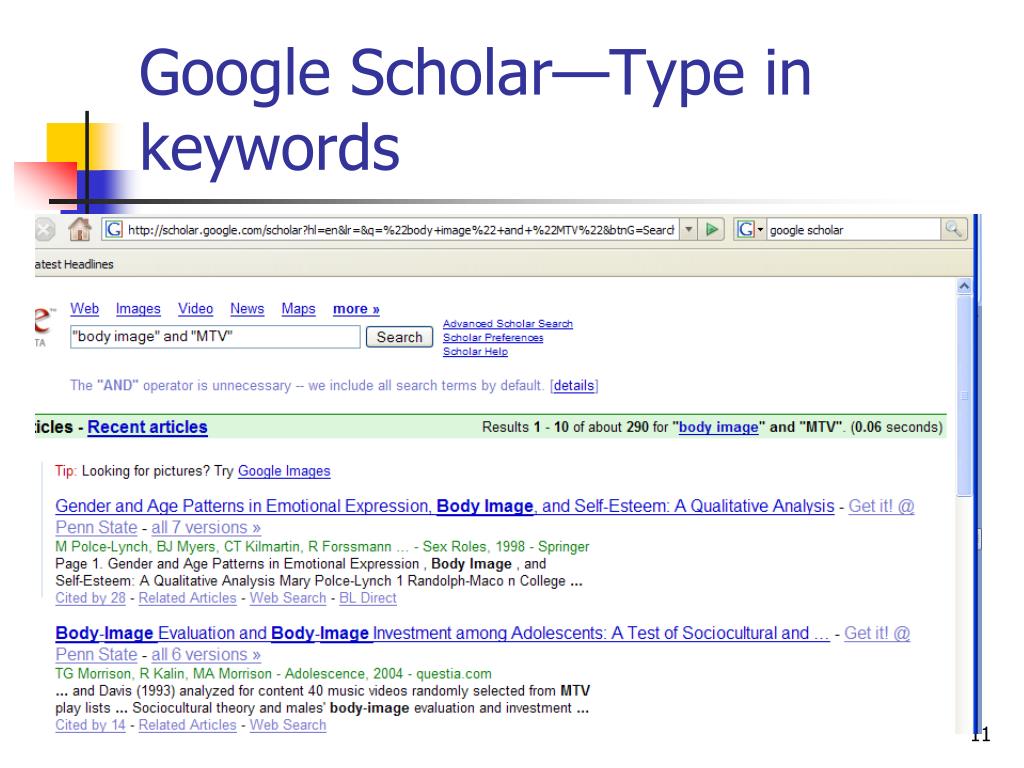Open the Google Images tip link
Viewport: 1024px width, 768px height.
coord(284,471)
